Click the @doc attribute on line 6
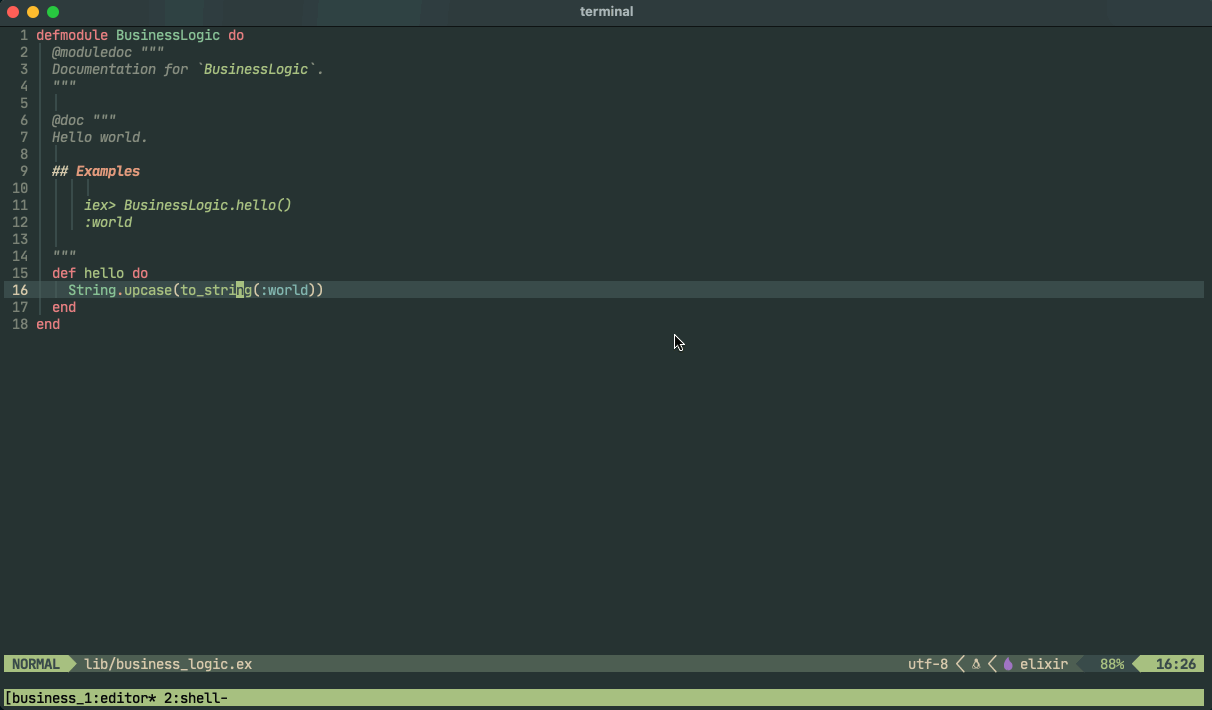 point(68,120)
